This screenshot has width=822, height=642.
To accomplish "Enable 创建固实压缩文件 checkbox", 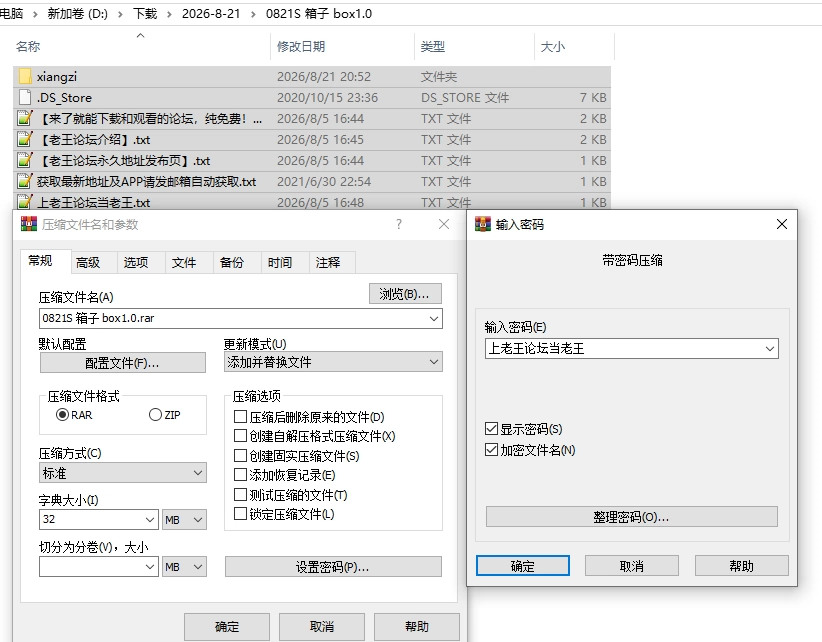I will point(240,455).
